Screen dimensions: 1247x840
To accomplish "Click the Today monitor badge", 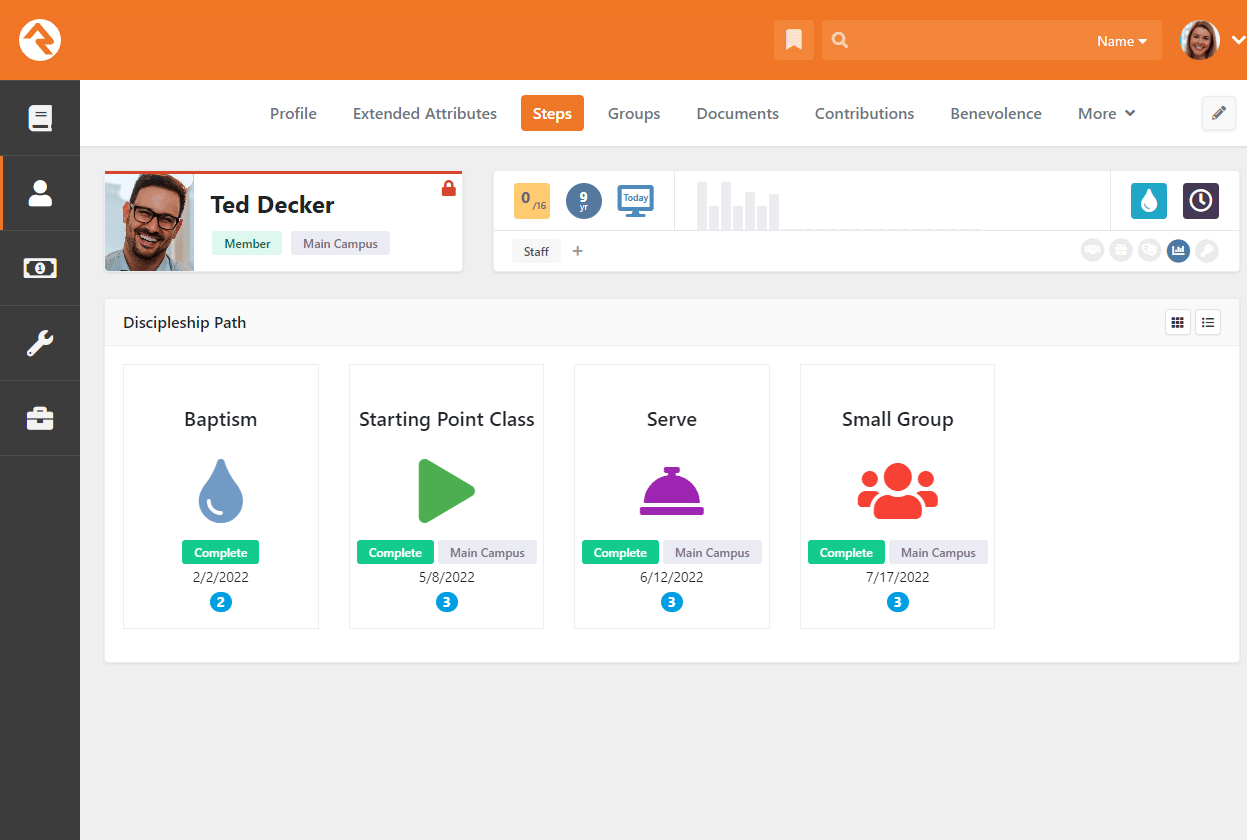I will pyautogui.click(x=636, y=200).
